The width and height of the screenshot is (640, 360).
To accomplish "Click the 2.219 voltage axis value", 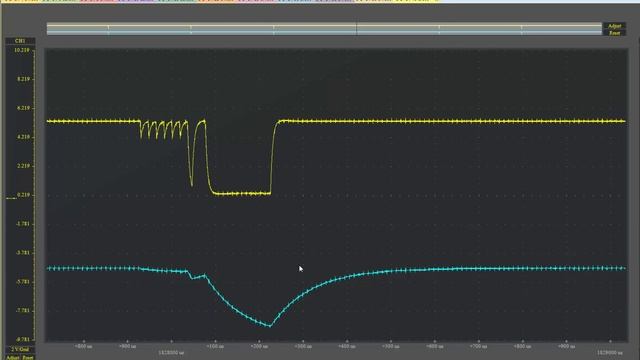I will point(23,166).
